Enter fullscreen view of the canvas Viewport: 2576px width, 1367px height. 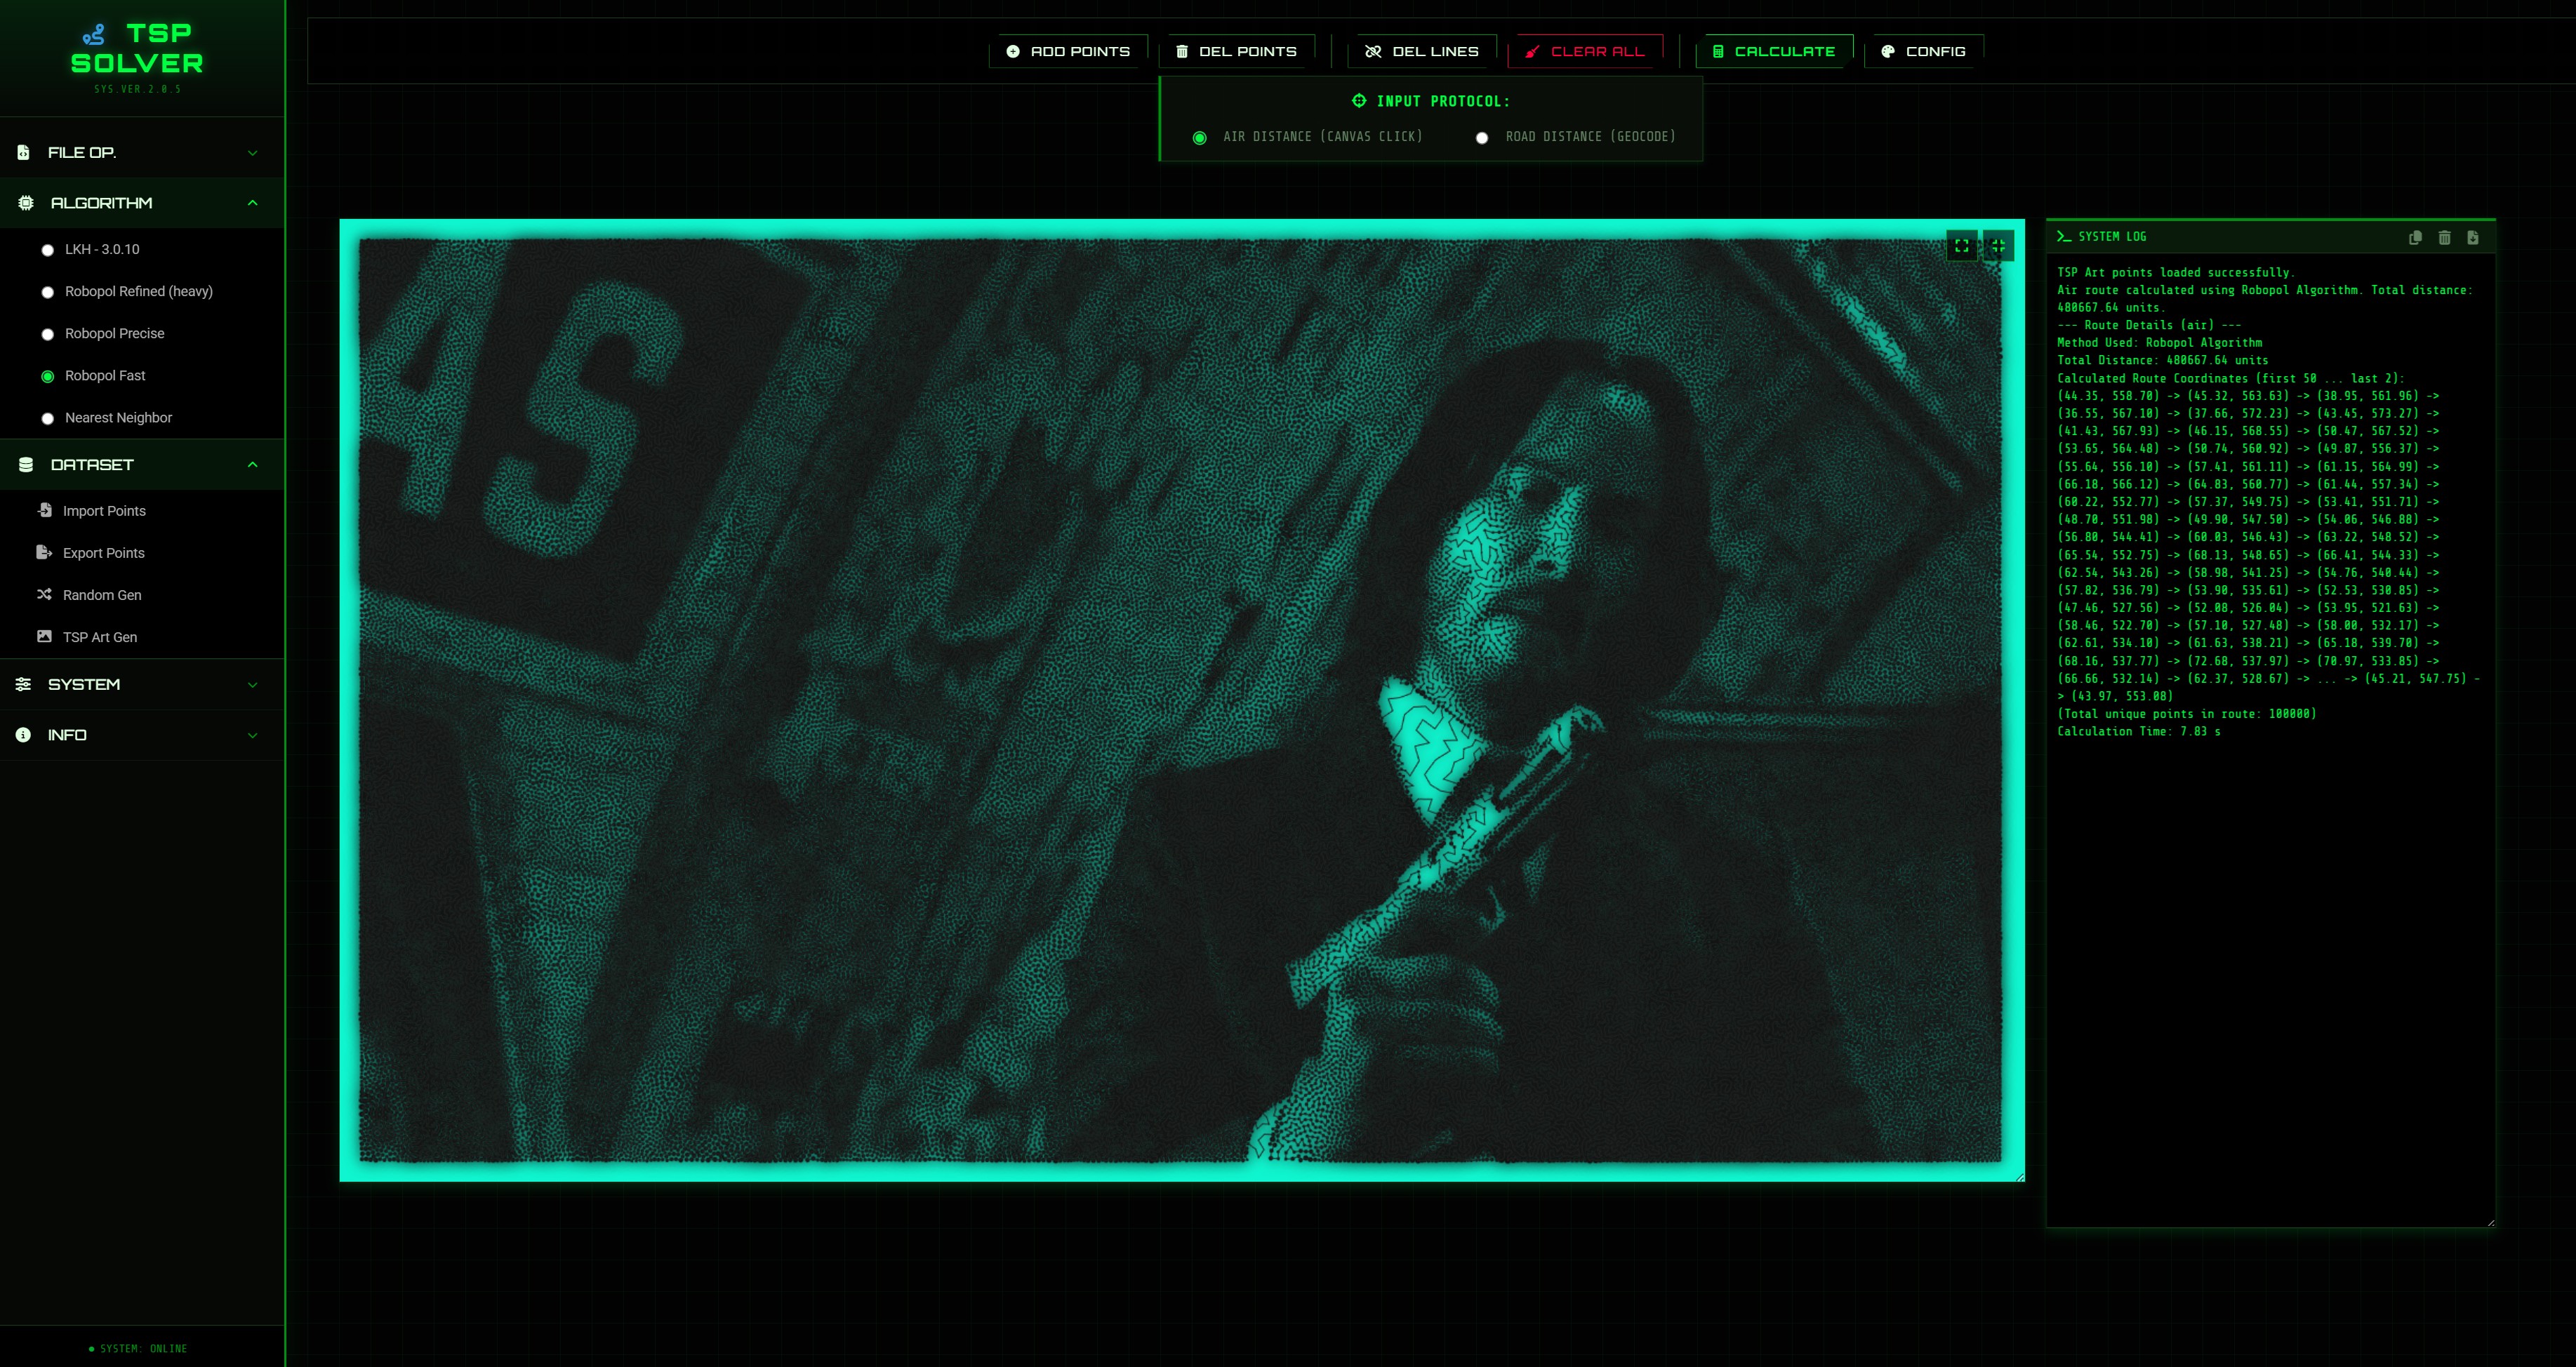(1962, 246)
